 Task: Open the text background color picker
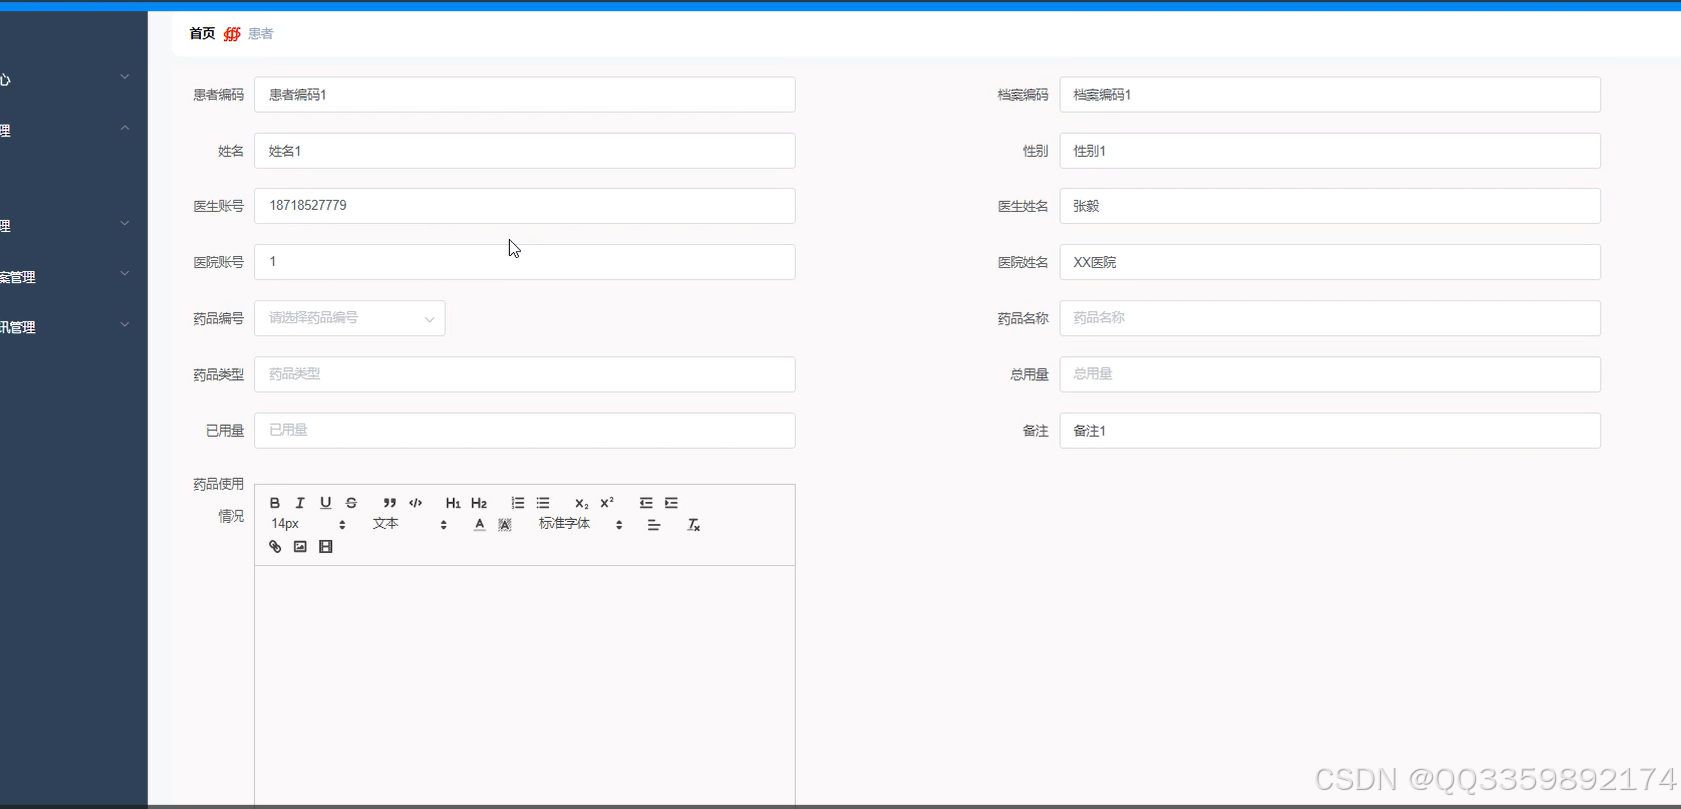505,525
